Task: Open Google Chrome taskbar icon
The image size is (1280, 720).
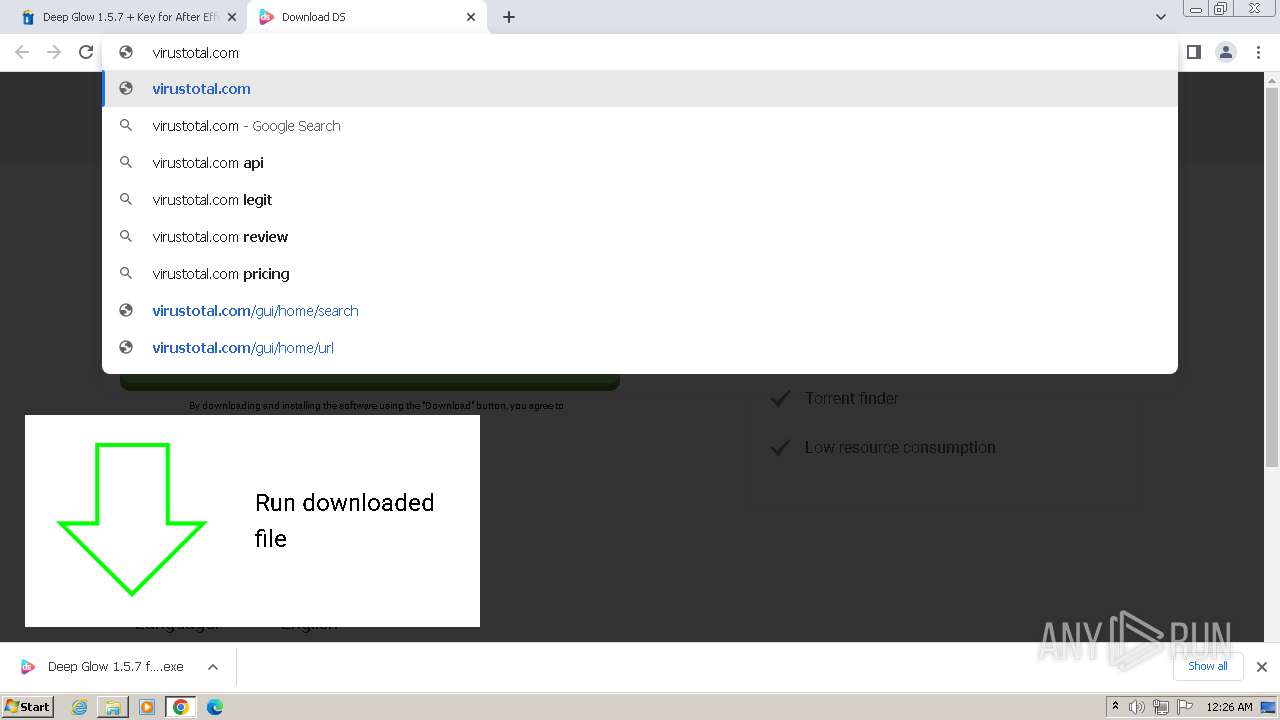Action: pyautogui.click(x=181, y=707)
